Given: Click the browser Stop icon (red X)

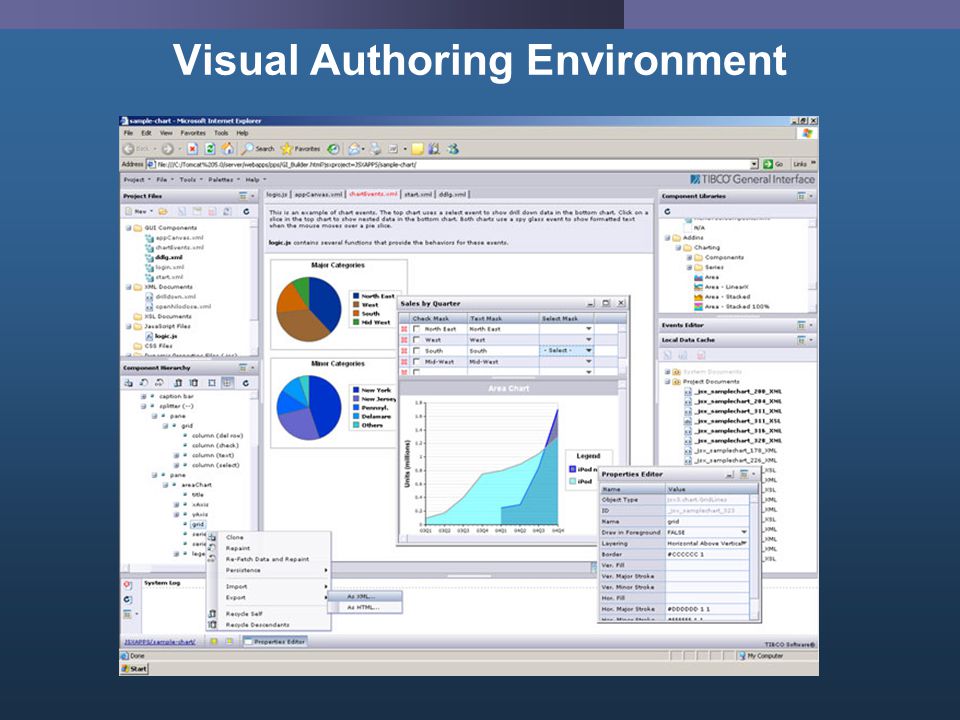Looking at the screenshot, I should 192,149.
